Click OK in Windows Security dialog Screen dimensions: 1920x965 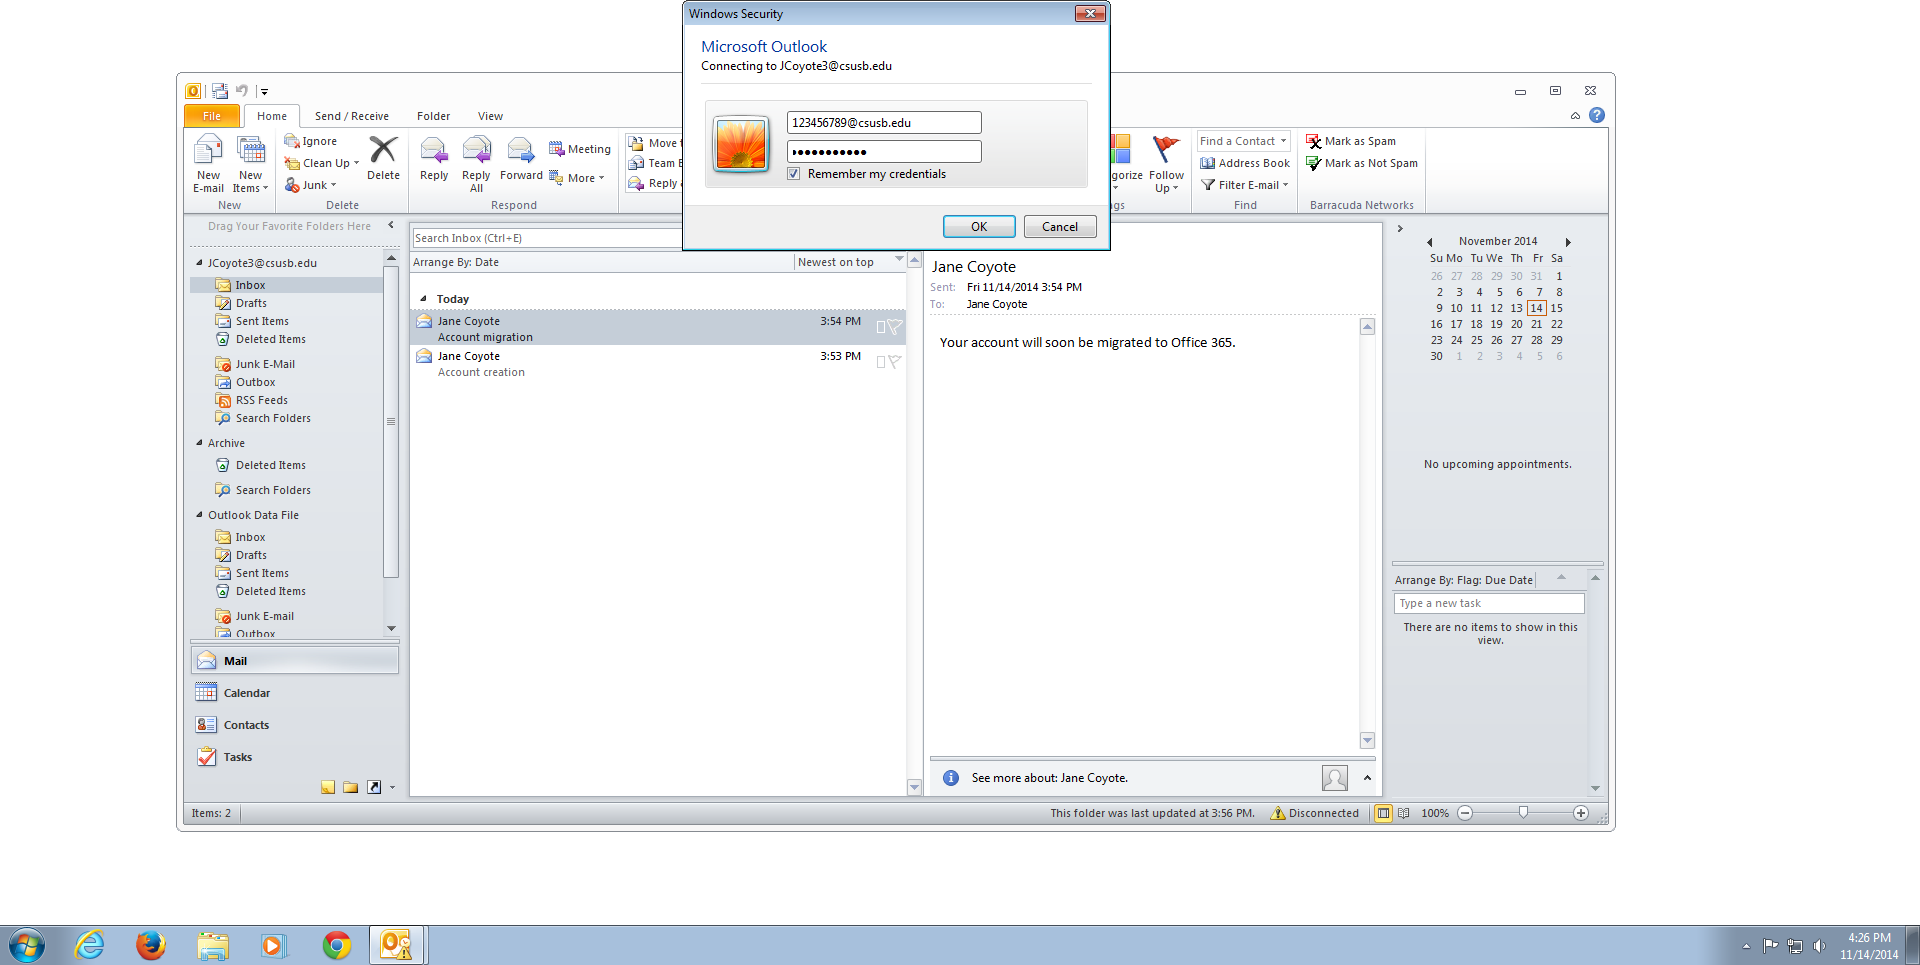click(979, 227)
